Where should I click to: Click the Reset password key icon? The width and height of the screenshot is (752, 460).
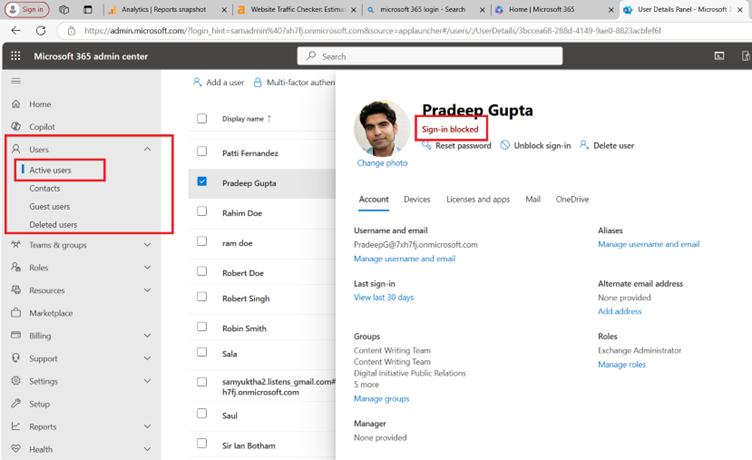426,145
